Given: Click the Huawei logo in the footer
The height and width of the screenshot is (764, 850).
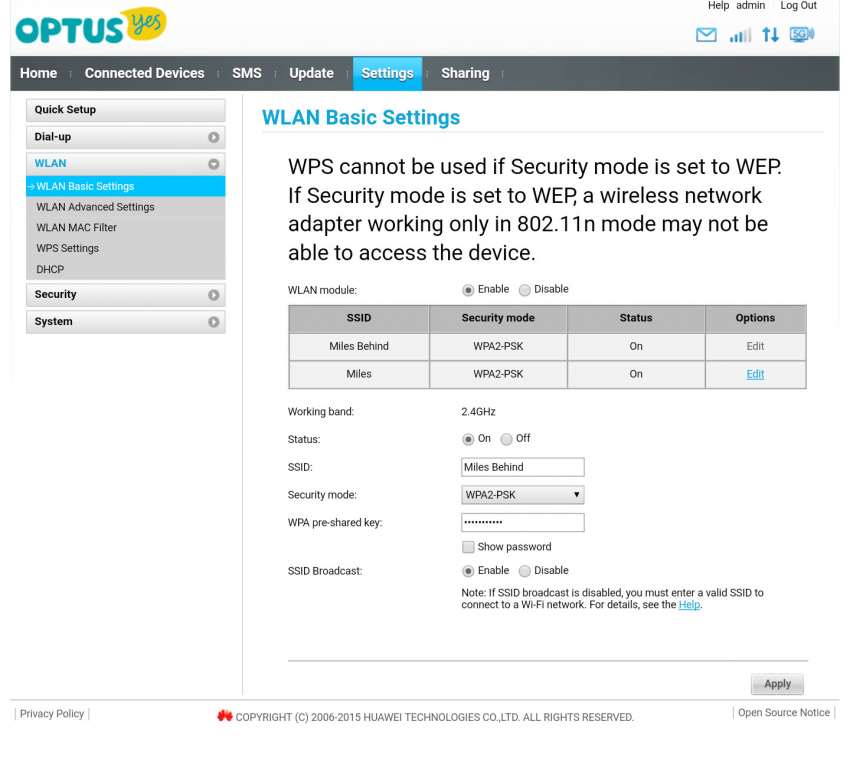Looking at the screenshot, I should click(x=226, y=716).
